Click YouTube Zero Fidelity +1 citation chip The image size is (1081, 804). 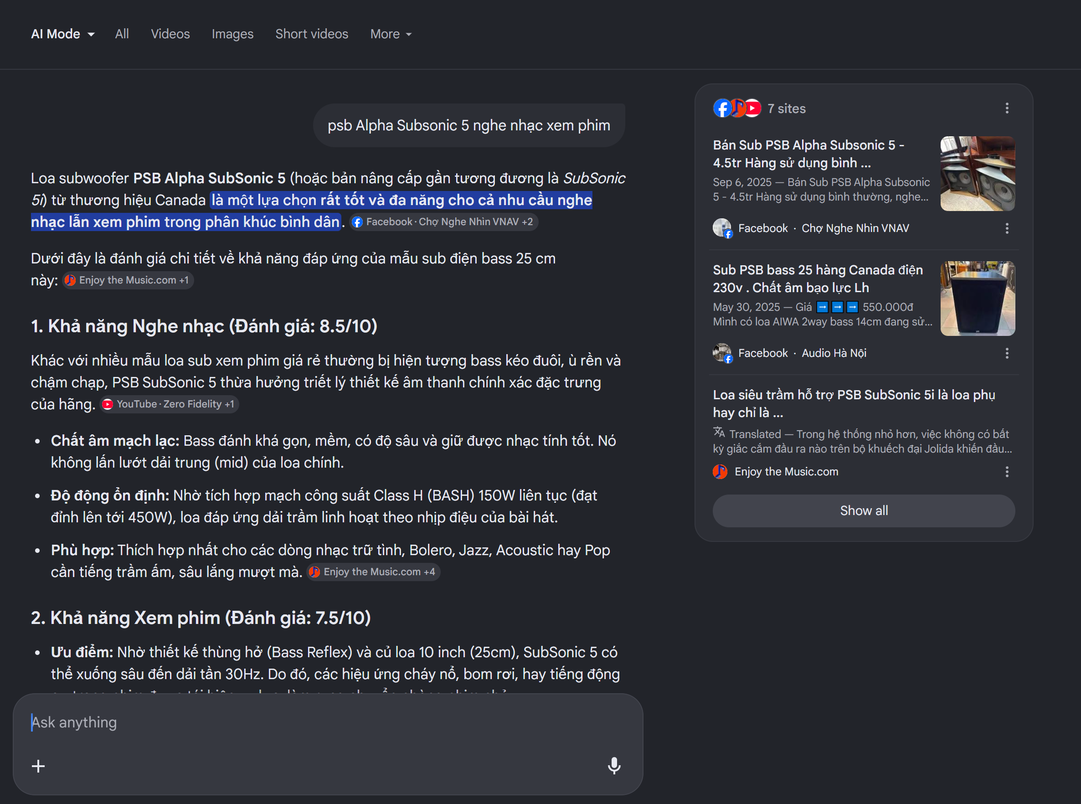[169, 404]
